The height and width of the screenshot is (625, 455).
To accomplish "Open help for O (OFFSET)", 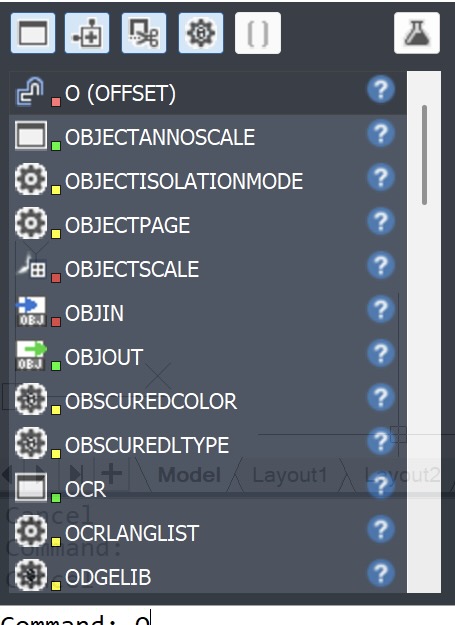I will point(381,89).
